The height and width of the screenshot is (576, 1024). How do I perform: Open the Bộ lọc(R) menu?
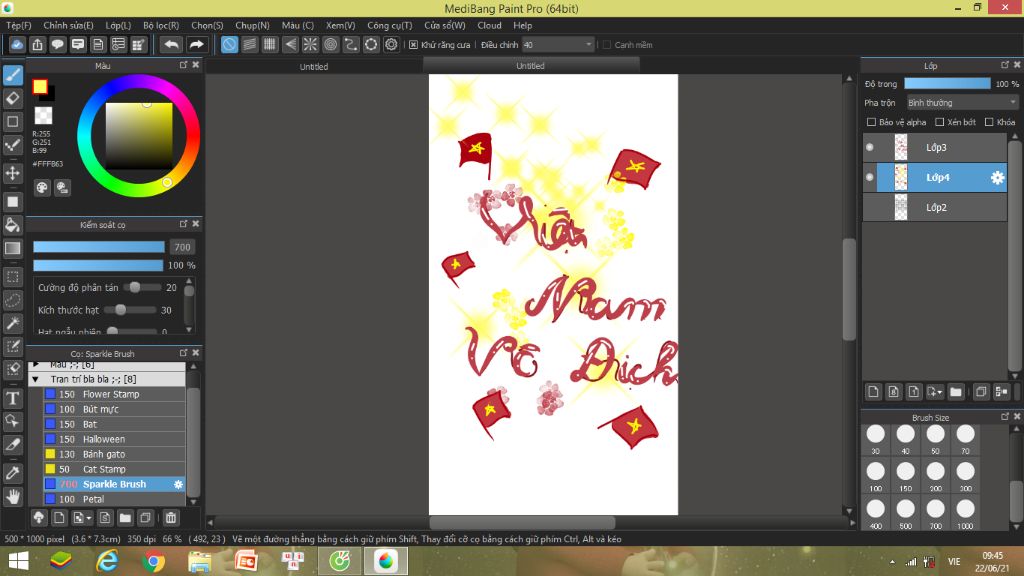point(161,25)
